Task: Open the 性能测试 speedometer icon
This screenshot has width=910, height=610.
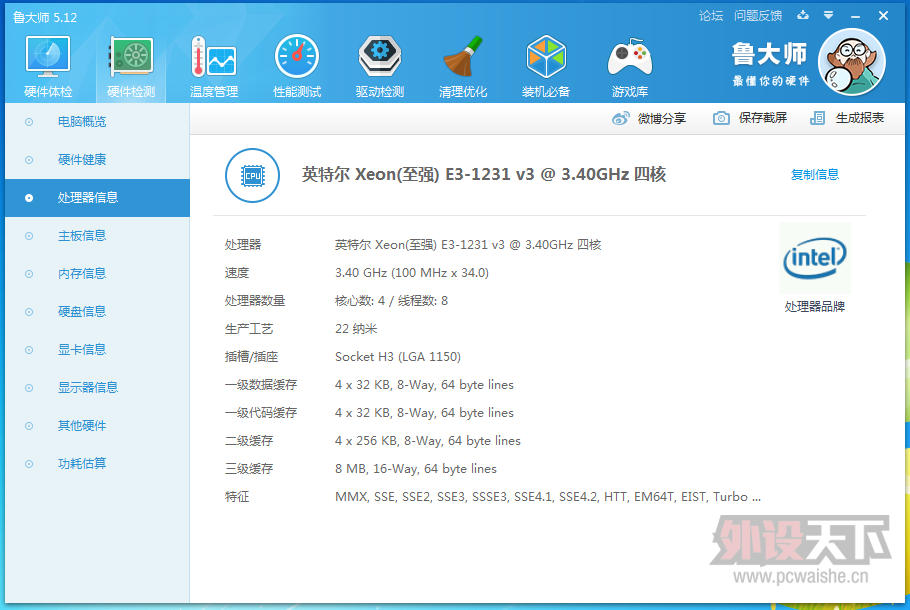Action: (x=297, y=64)
